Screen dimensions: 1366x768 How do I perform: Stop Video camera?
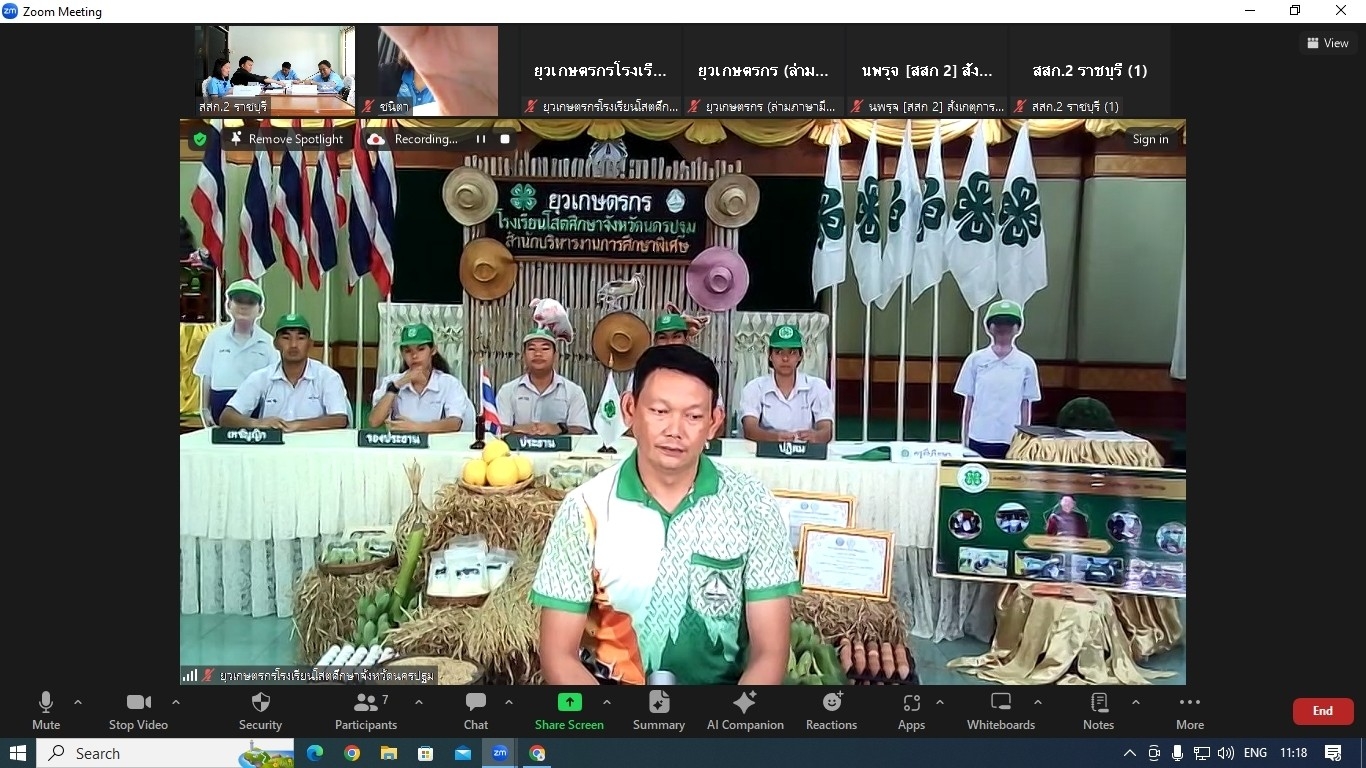click(x=138, y=710)
